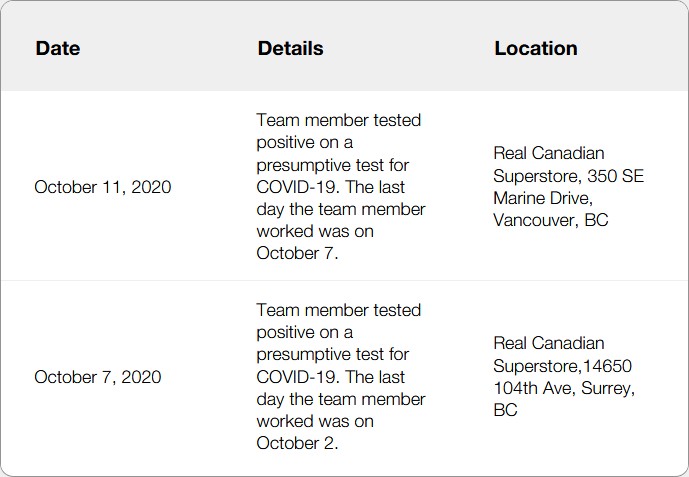Click the Date column header
689x477 pixels.
pos(58,48)
